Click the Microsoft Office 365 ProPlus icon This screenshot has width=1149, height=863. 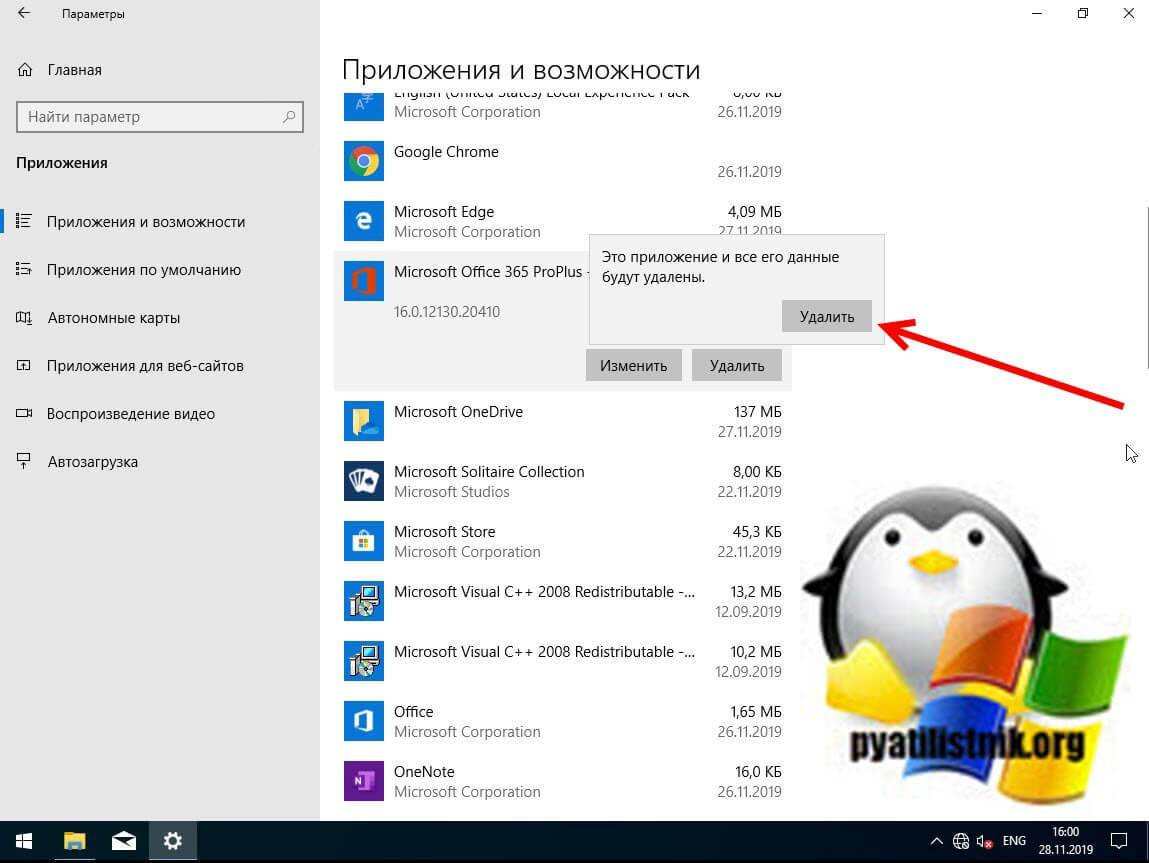pos(363,281)
